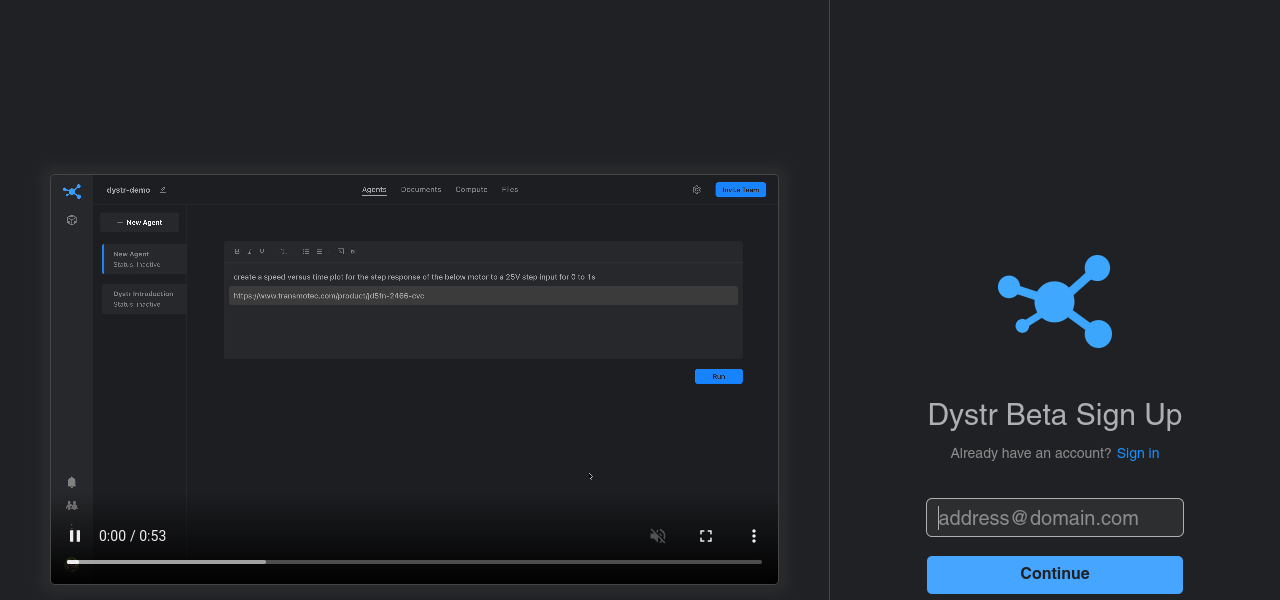This screenshot has height=600, width=1280.
Task: Click the notification bell icon
Action: 72,482
